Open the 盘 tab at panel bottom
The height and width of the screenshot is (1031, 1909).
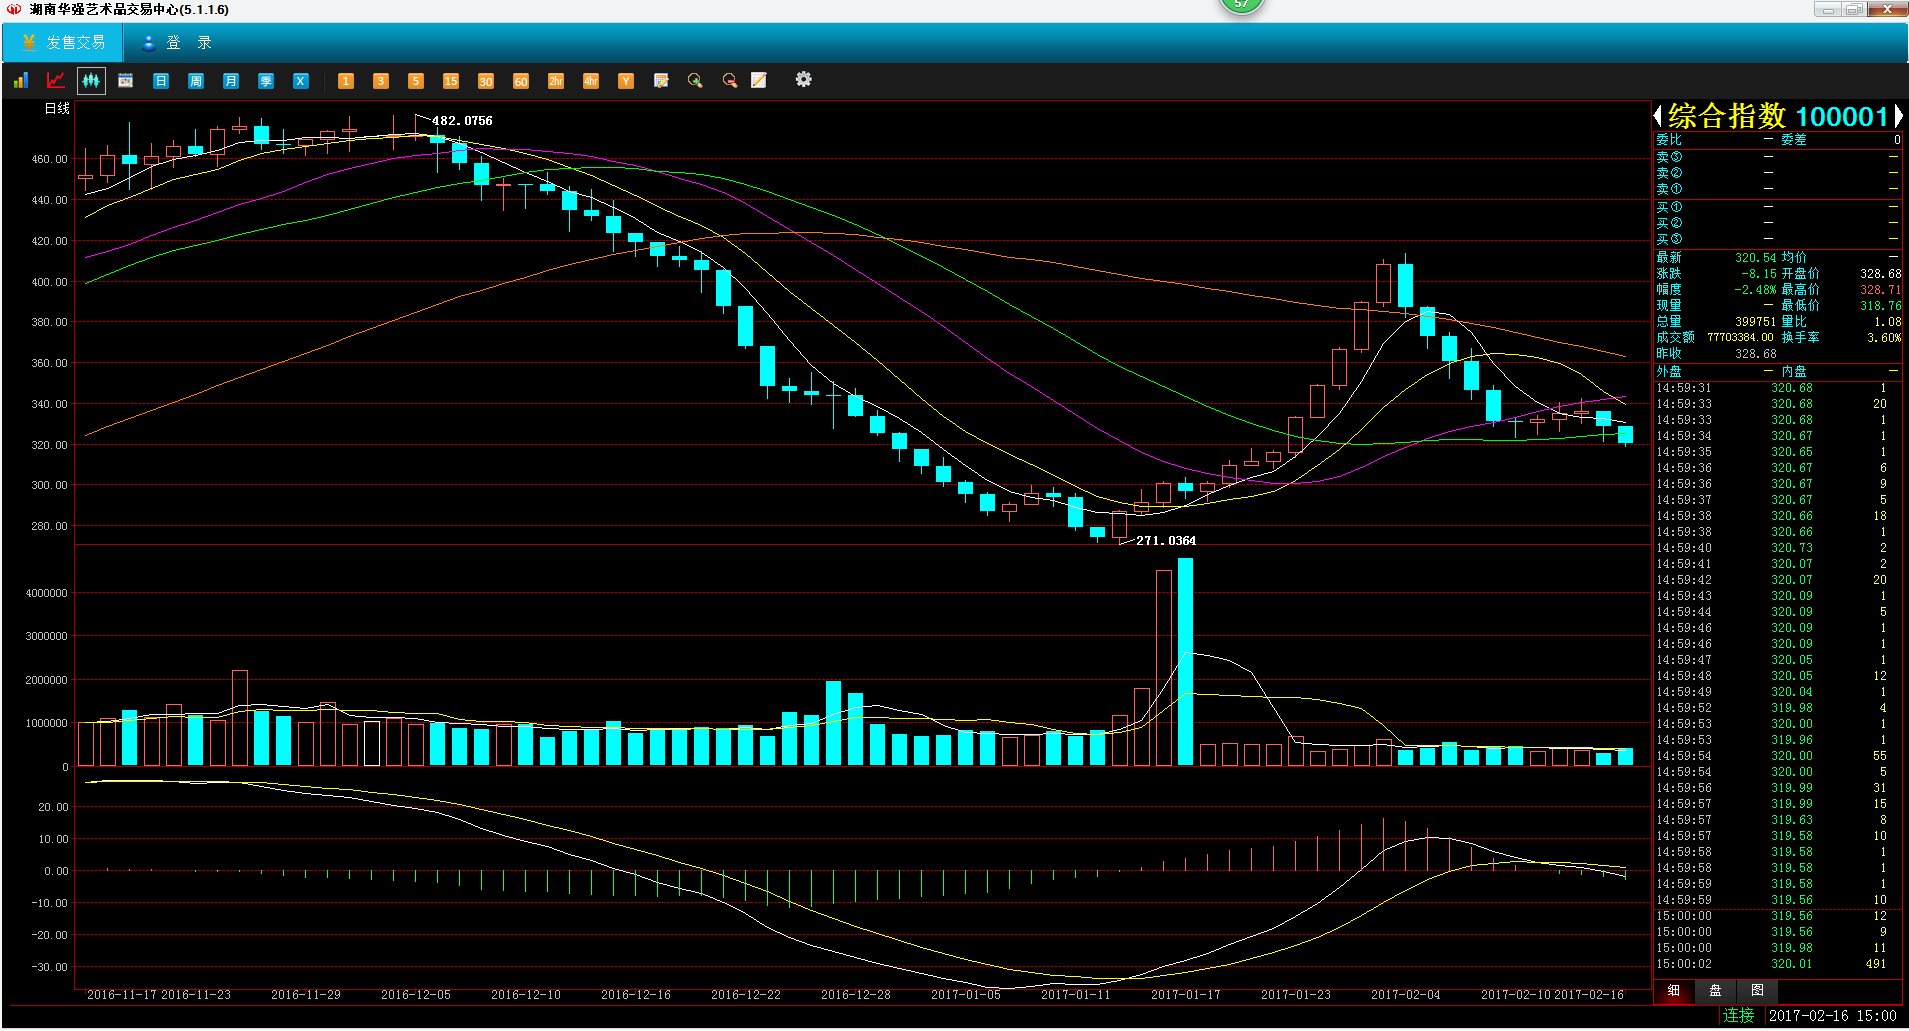(1715, 991)
